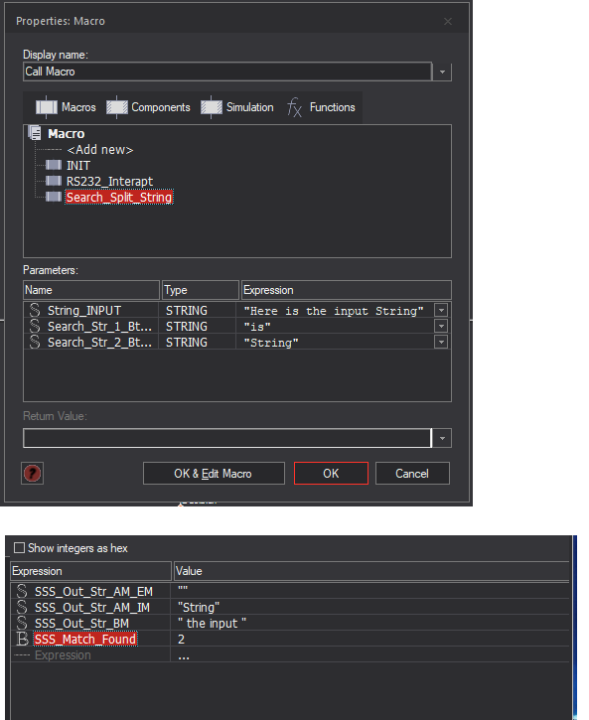The image size is (589, 720).
Task: Click the Search_Str_1_Bt string type icon
Action: pyautogui.click(x=35, y=326)
